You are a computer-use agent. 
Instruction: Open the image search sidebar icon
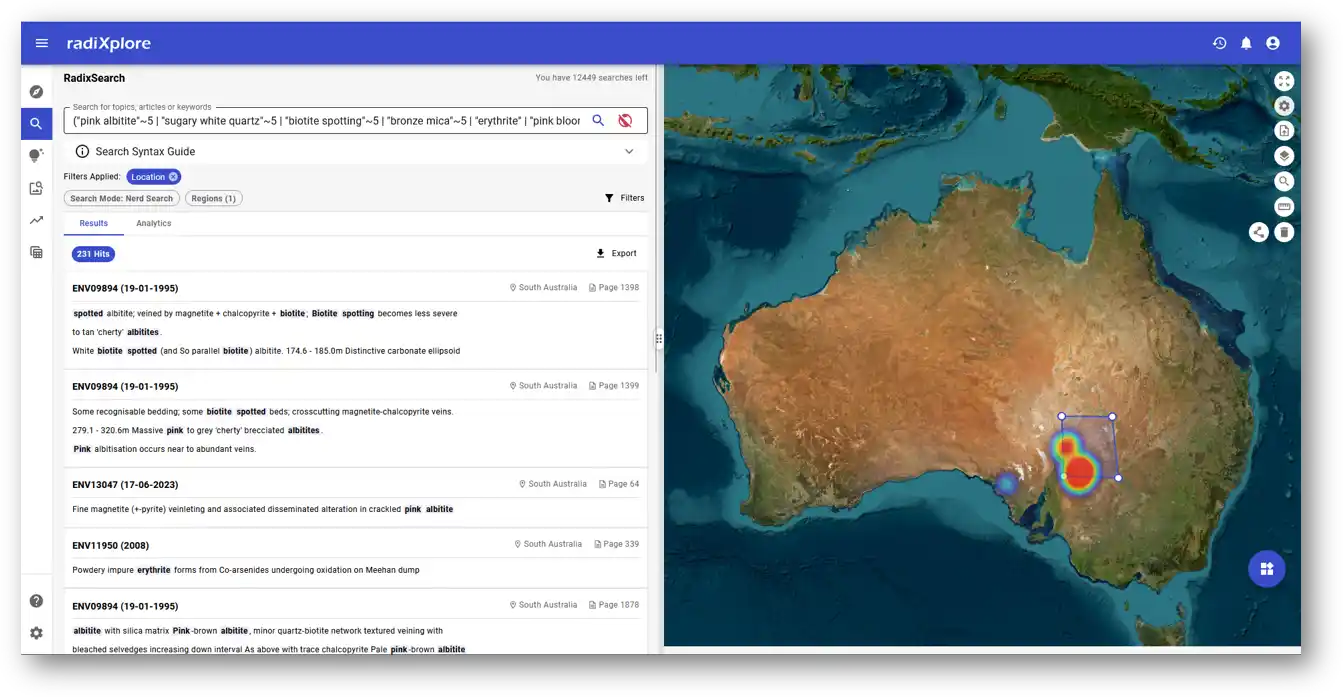pos(36,188)
